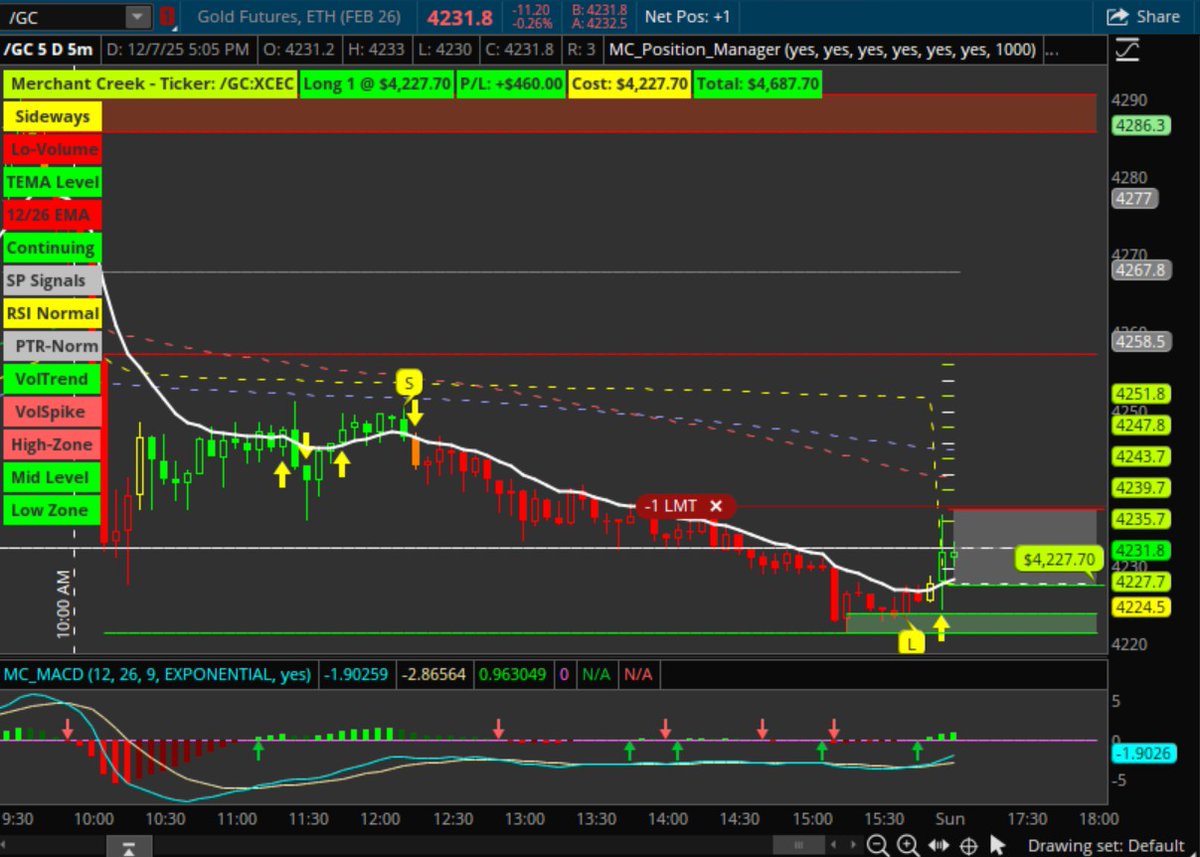Click the Cost: $4,227.70 label
The image size is (1200, 857).
point(629,84)
